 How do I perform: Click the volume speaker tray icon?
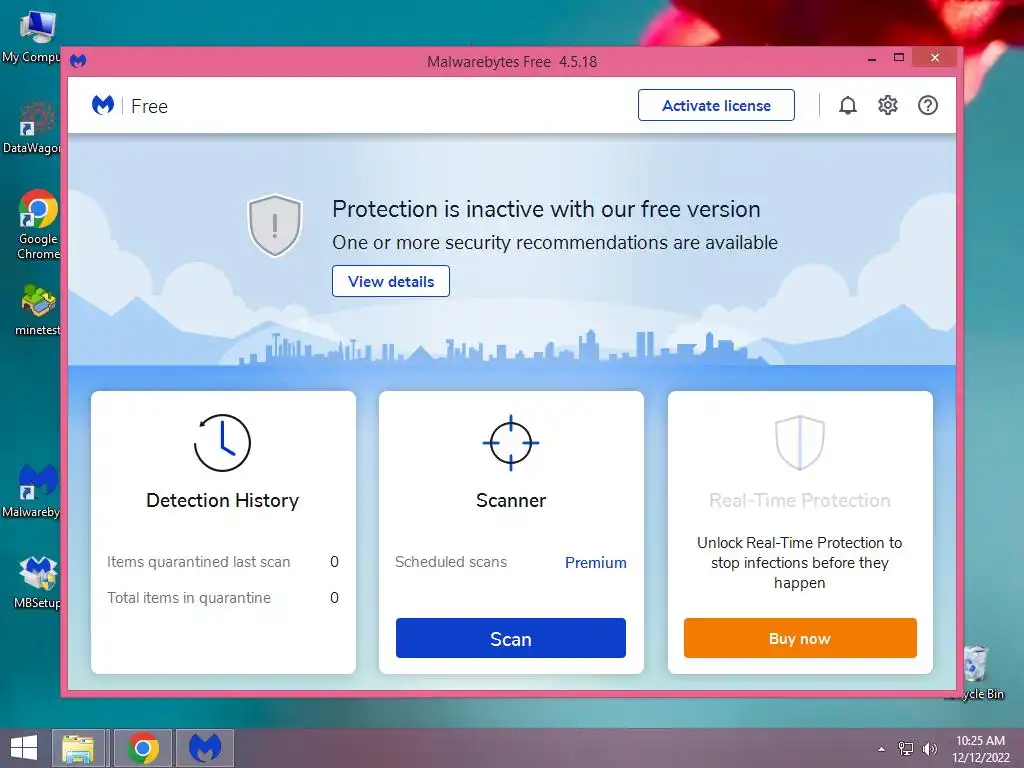click(x=930, y=748)
